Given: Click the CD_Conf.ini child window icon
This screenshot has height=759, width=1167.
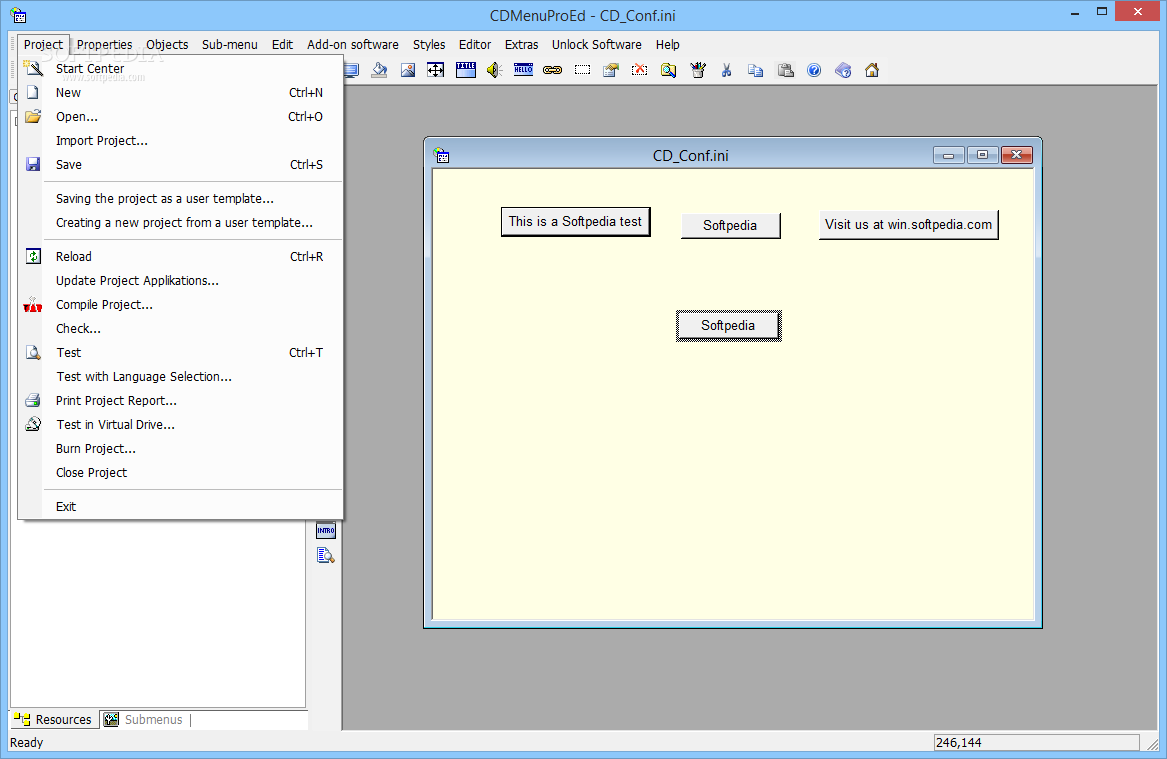Looking at the screenshot, I should point(442,156).
